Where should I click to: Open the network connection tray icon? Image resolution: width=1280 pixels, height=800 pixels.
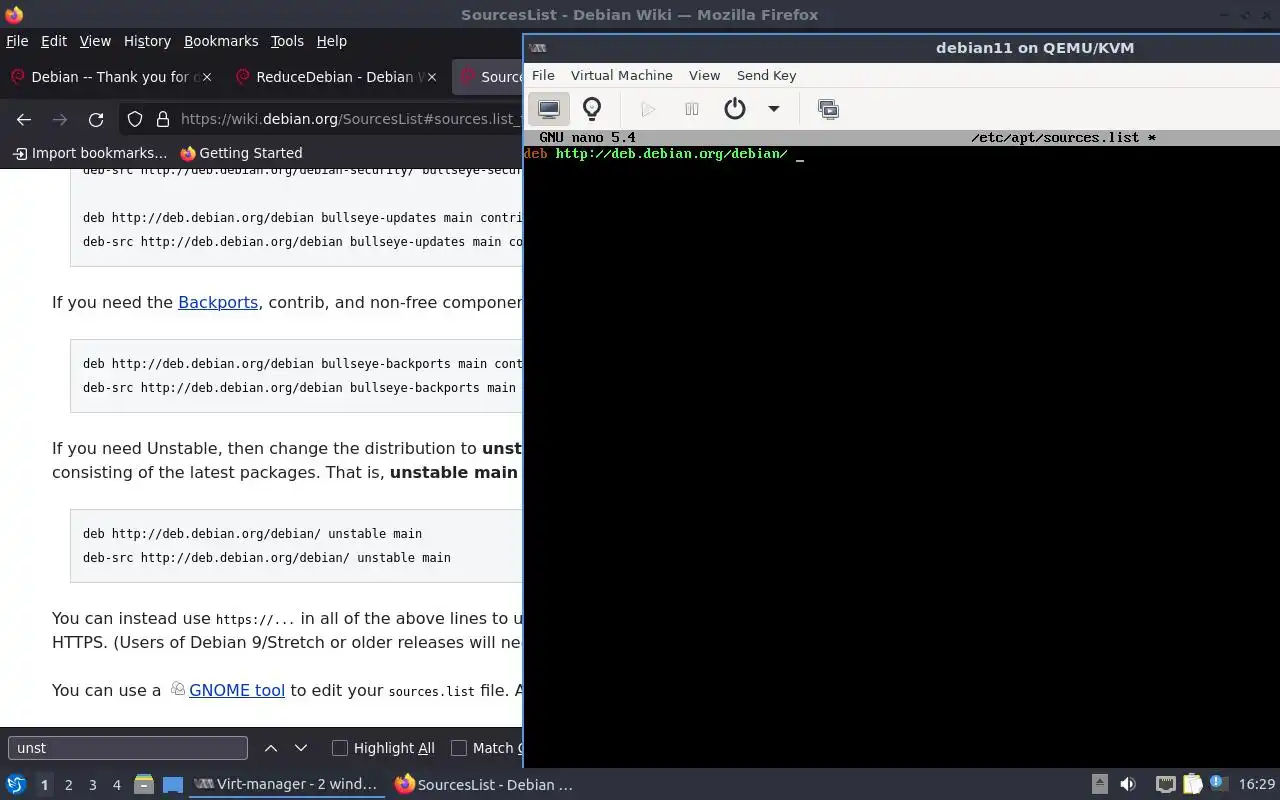(1165, 785)
